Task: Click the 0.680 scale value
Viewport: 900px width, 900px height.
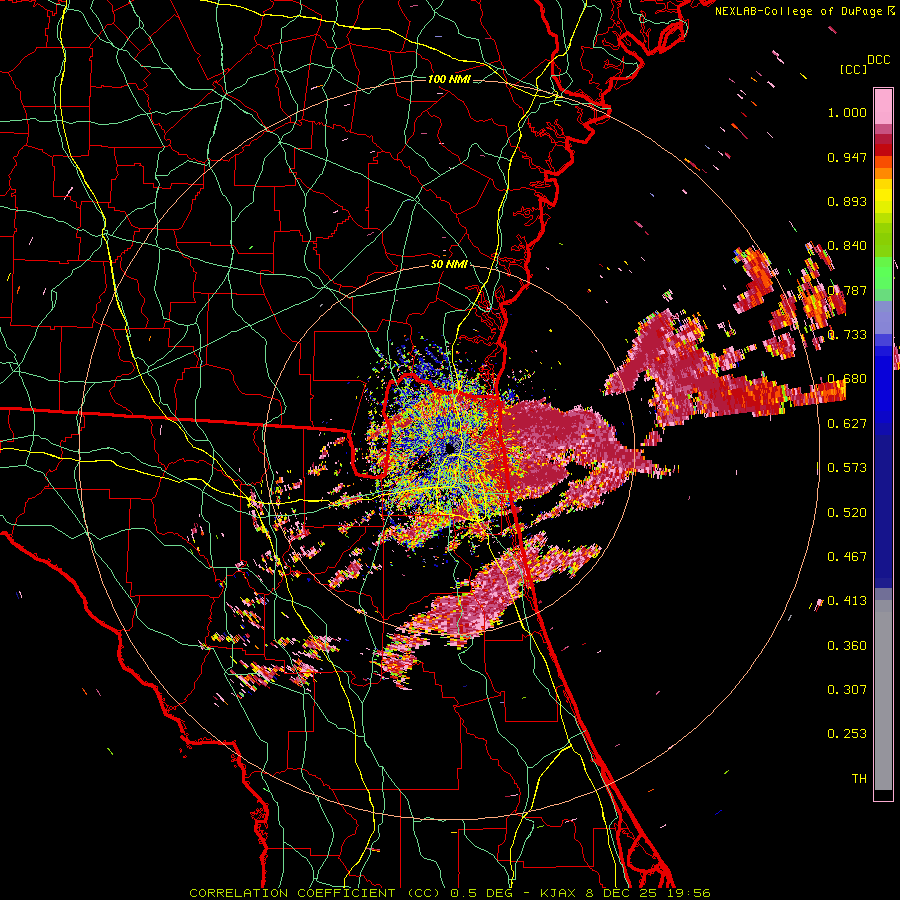Action: pyautogui.click(x=847, y=379)
